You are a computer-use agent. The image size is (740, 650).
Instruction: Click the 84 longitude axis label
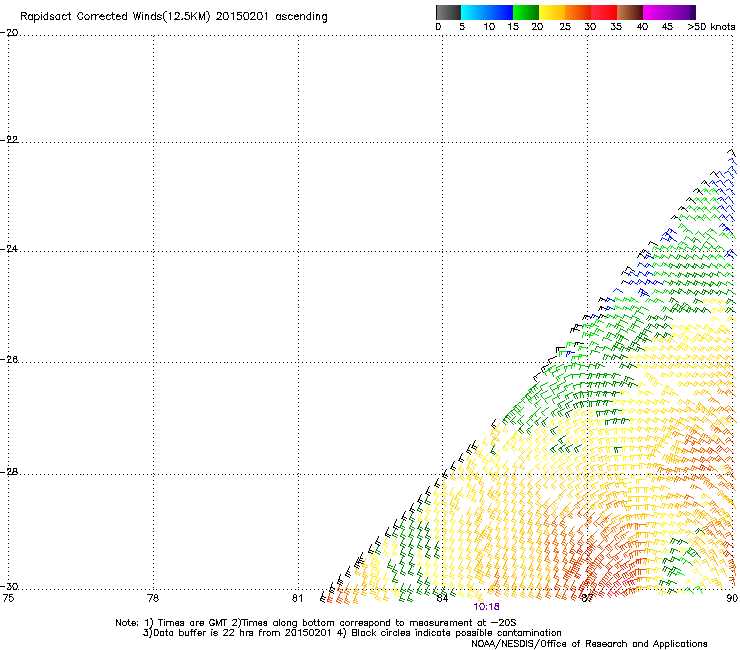pos(442,598)
